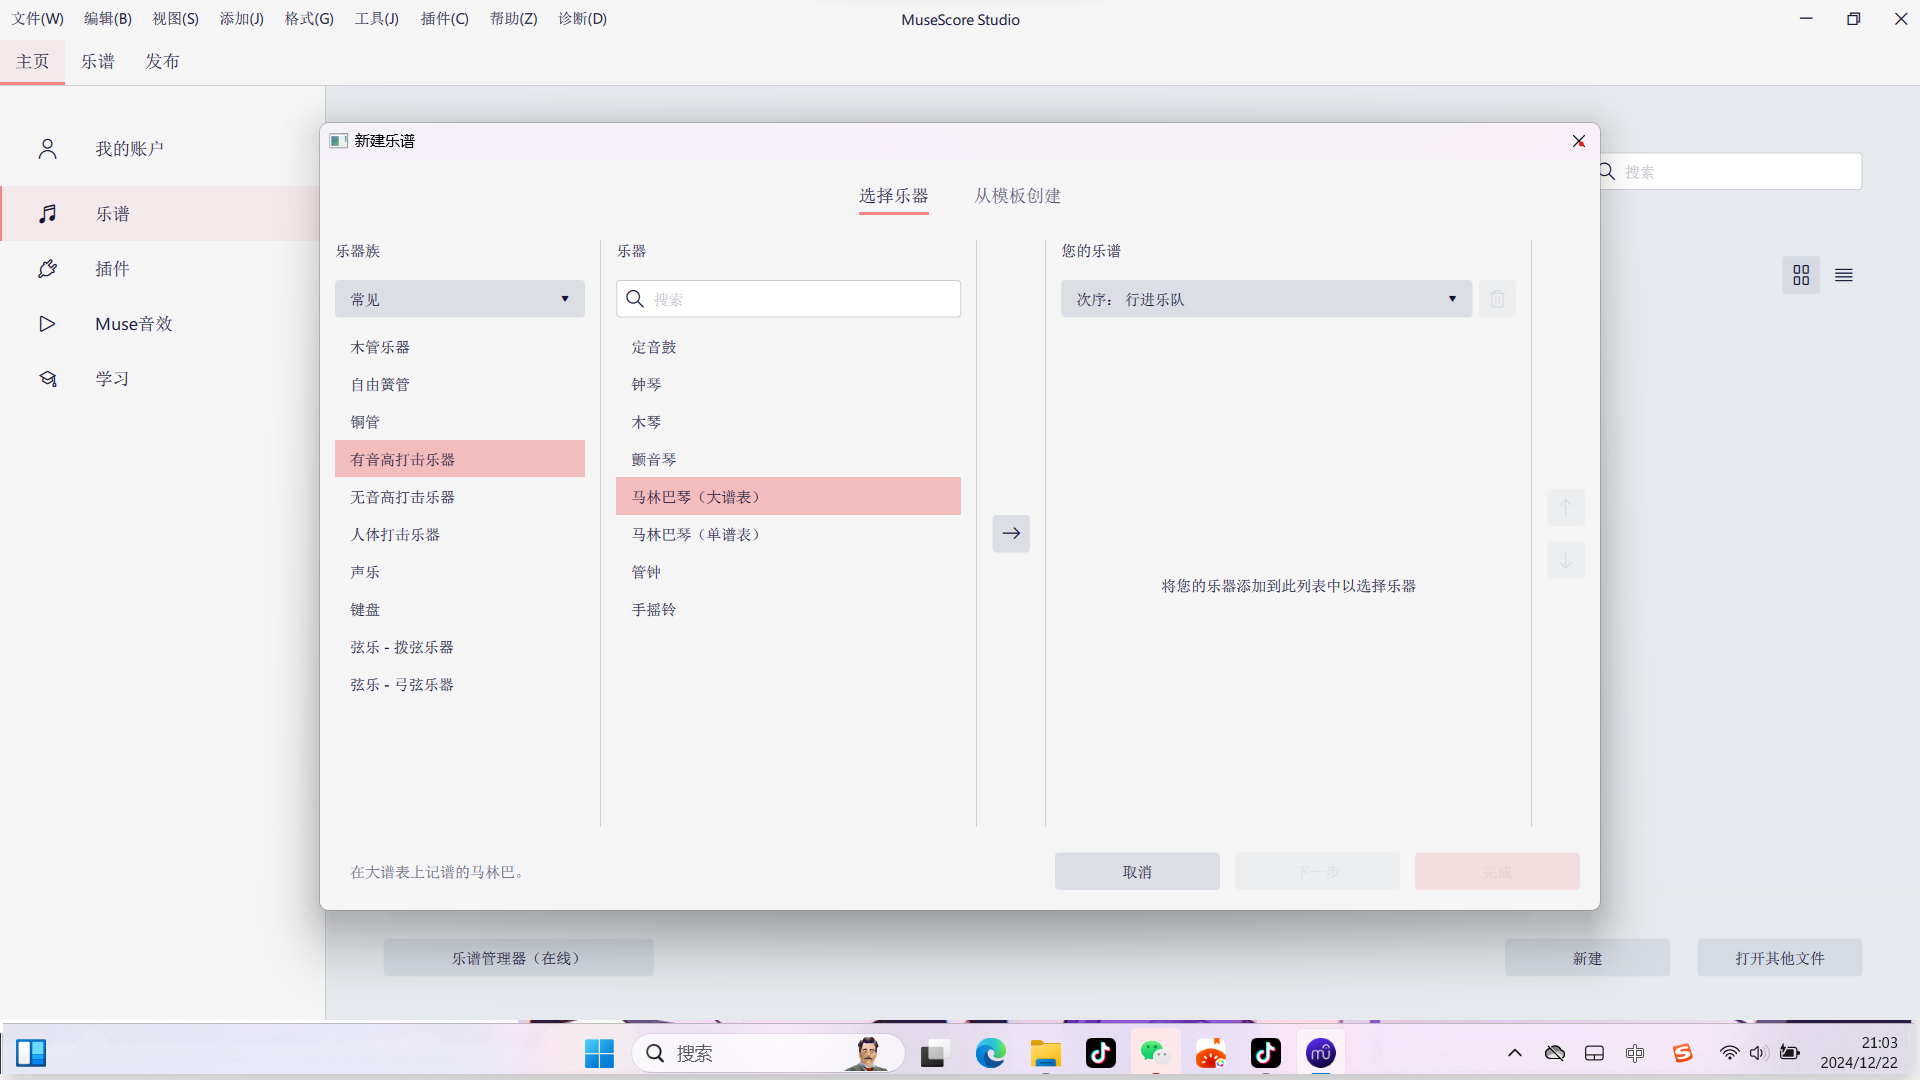Open 插件 section in sidebar
1920x1080 pixels.
click(x=160, y=269)
